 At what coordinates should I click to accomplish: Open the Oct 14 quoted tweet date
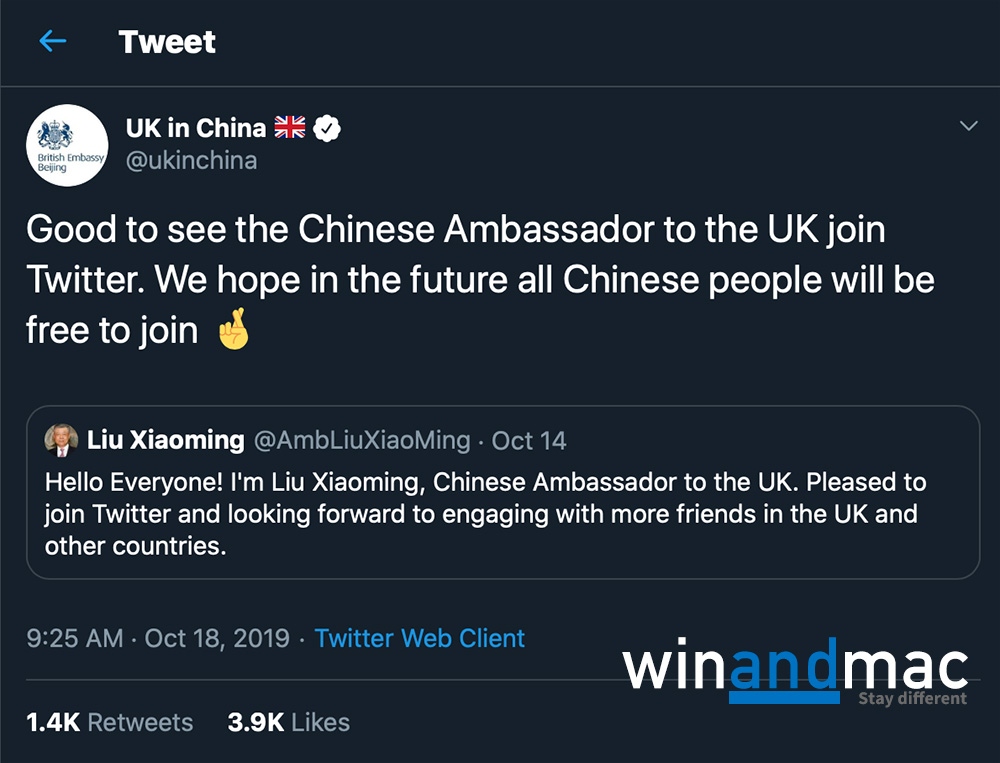[x=529, y=440]
